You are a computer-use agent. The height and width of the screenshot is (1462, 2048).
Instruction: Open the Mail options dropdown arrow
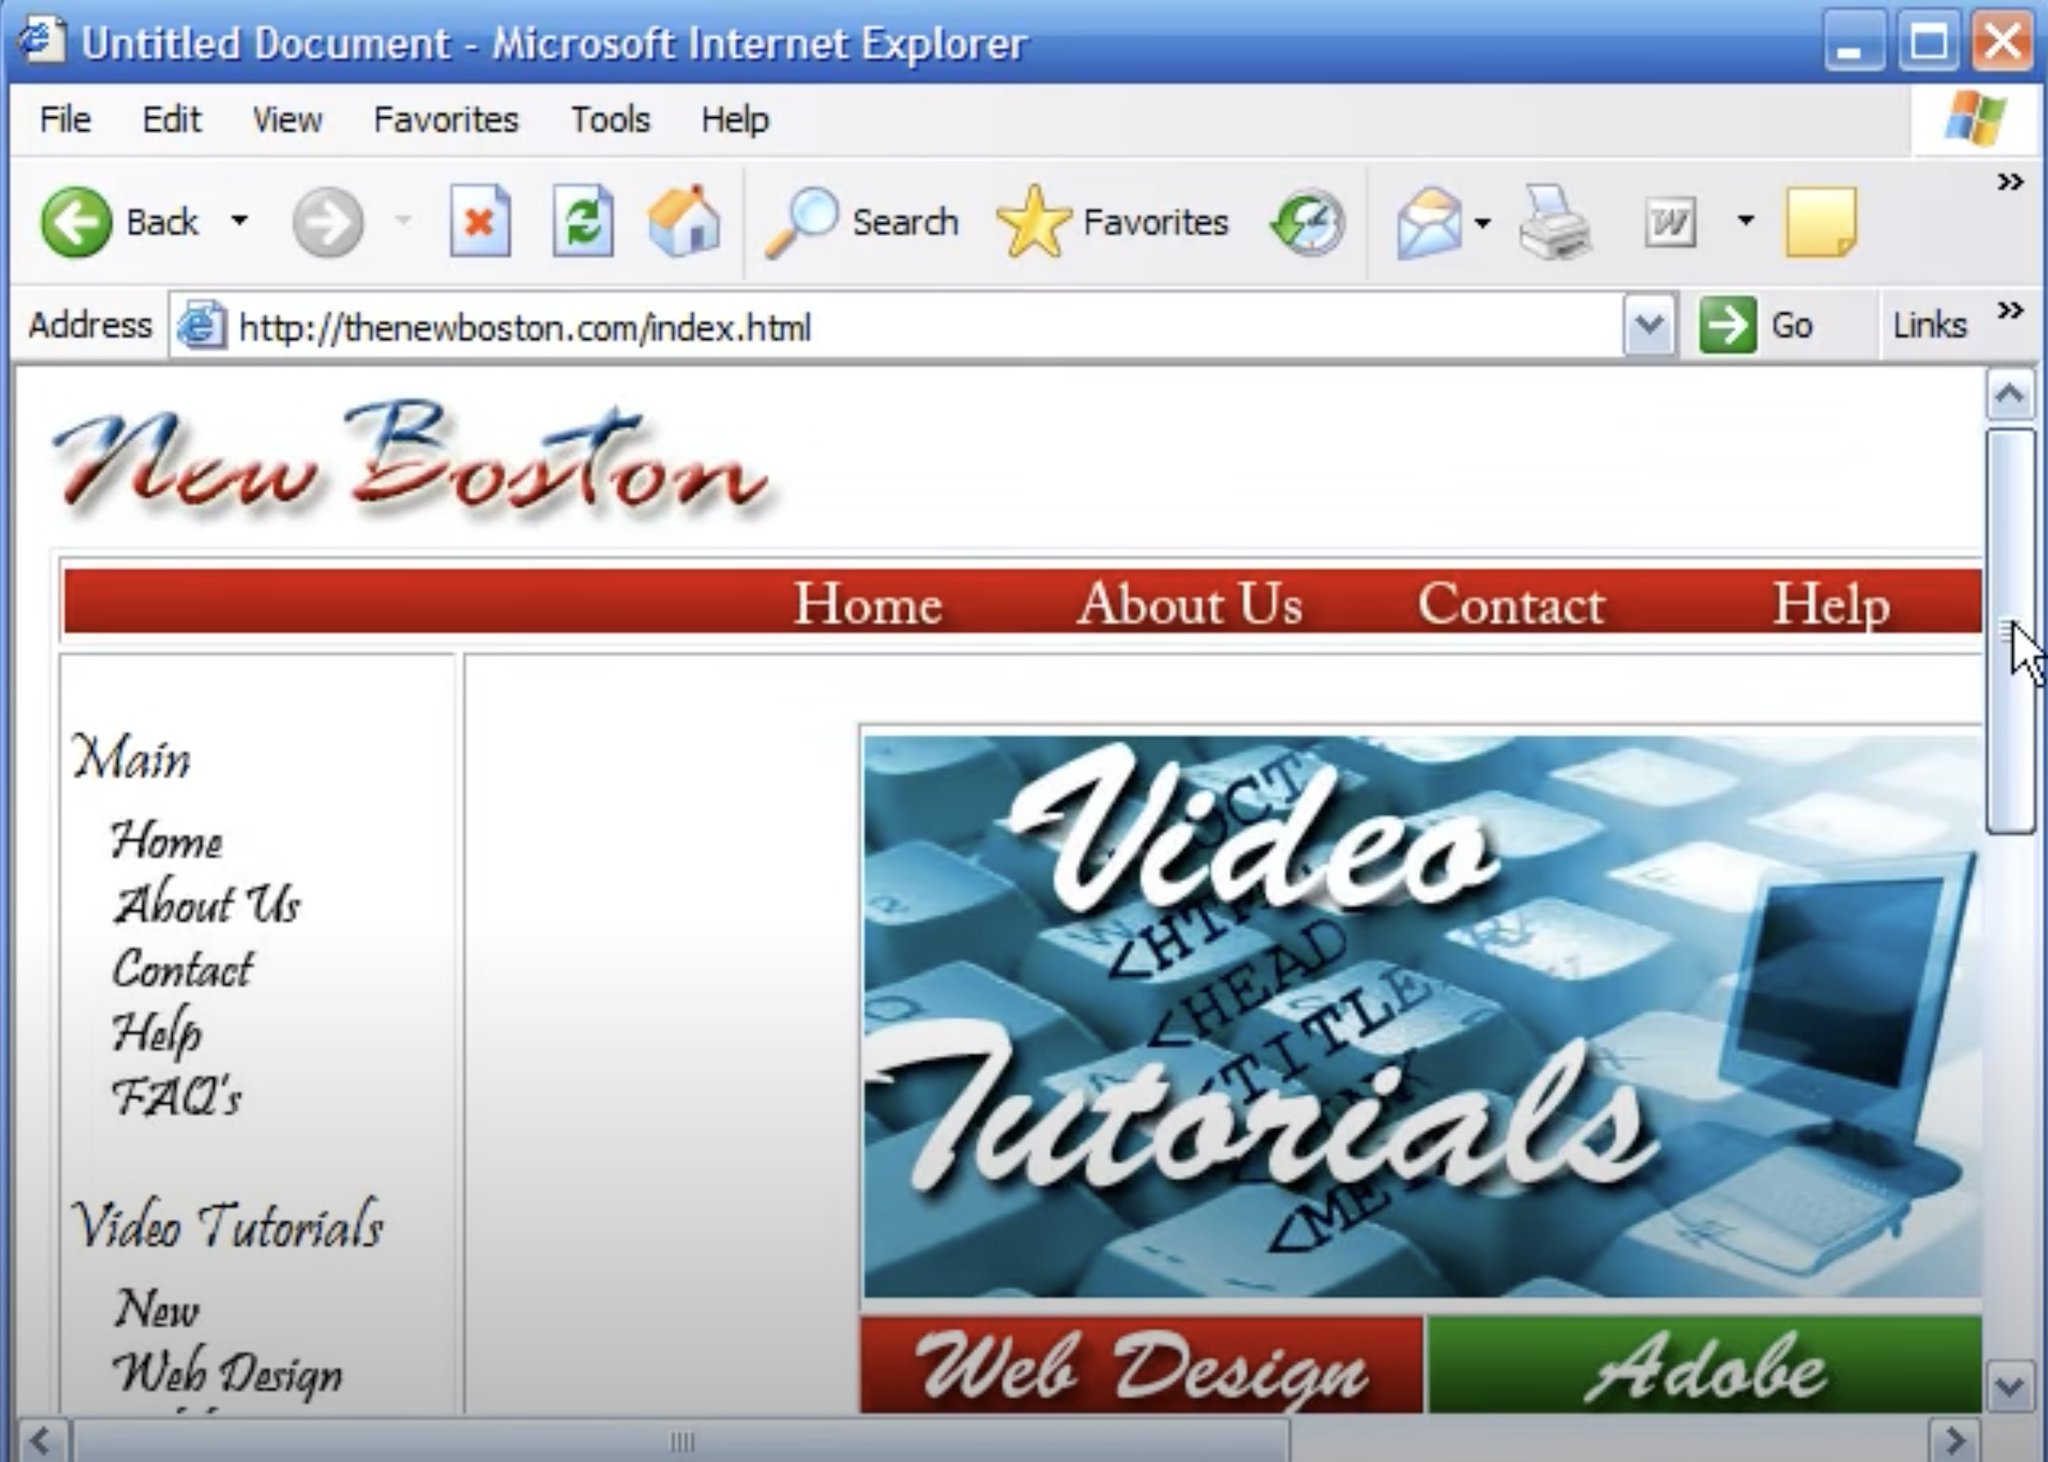tap(1482, 222)
